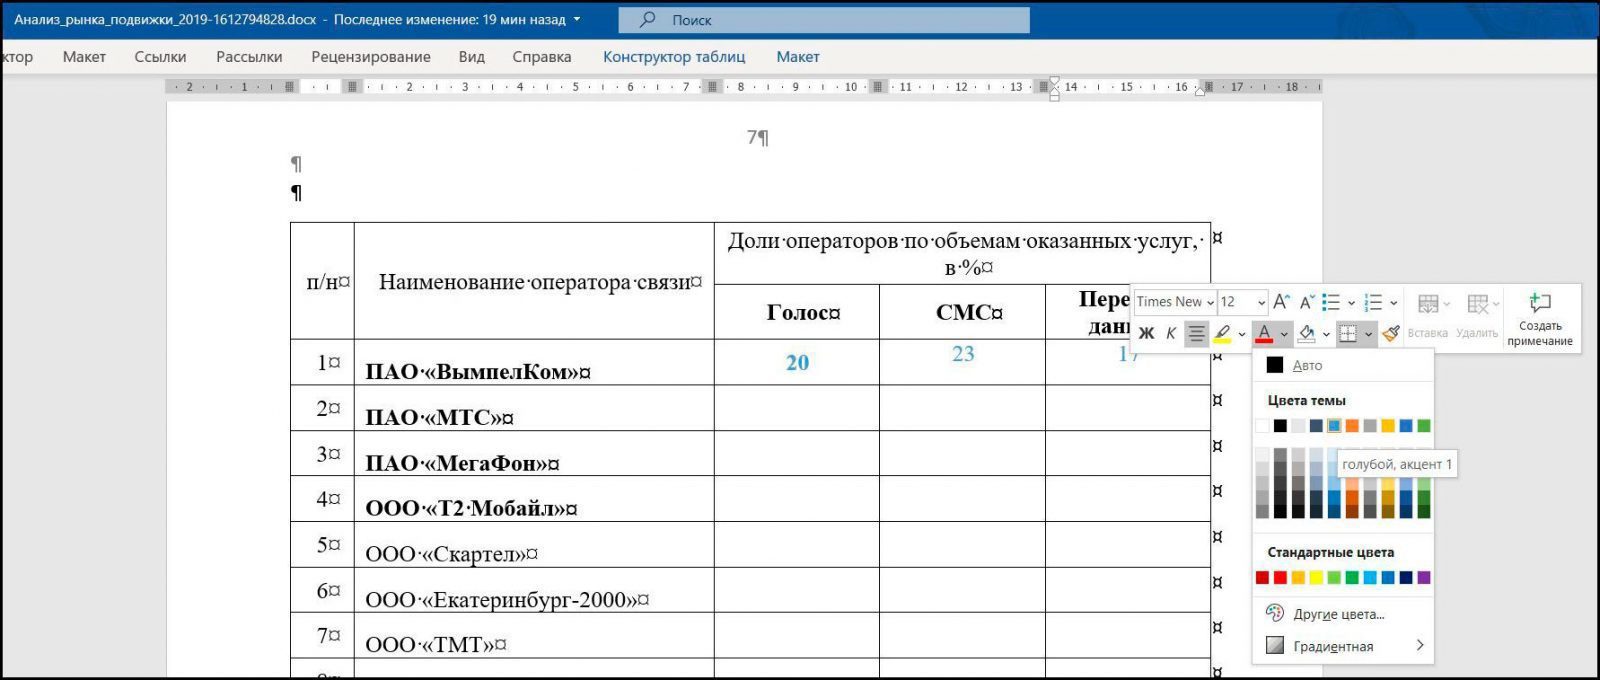Screen dimensions: 1600x680
Task: Select the white theme color swatch
Action: click(1262, 426)
